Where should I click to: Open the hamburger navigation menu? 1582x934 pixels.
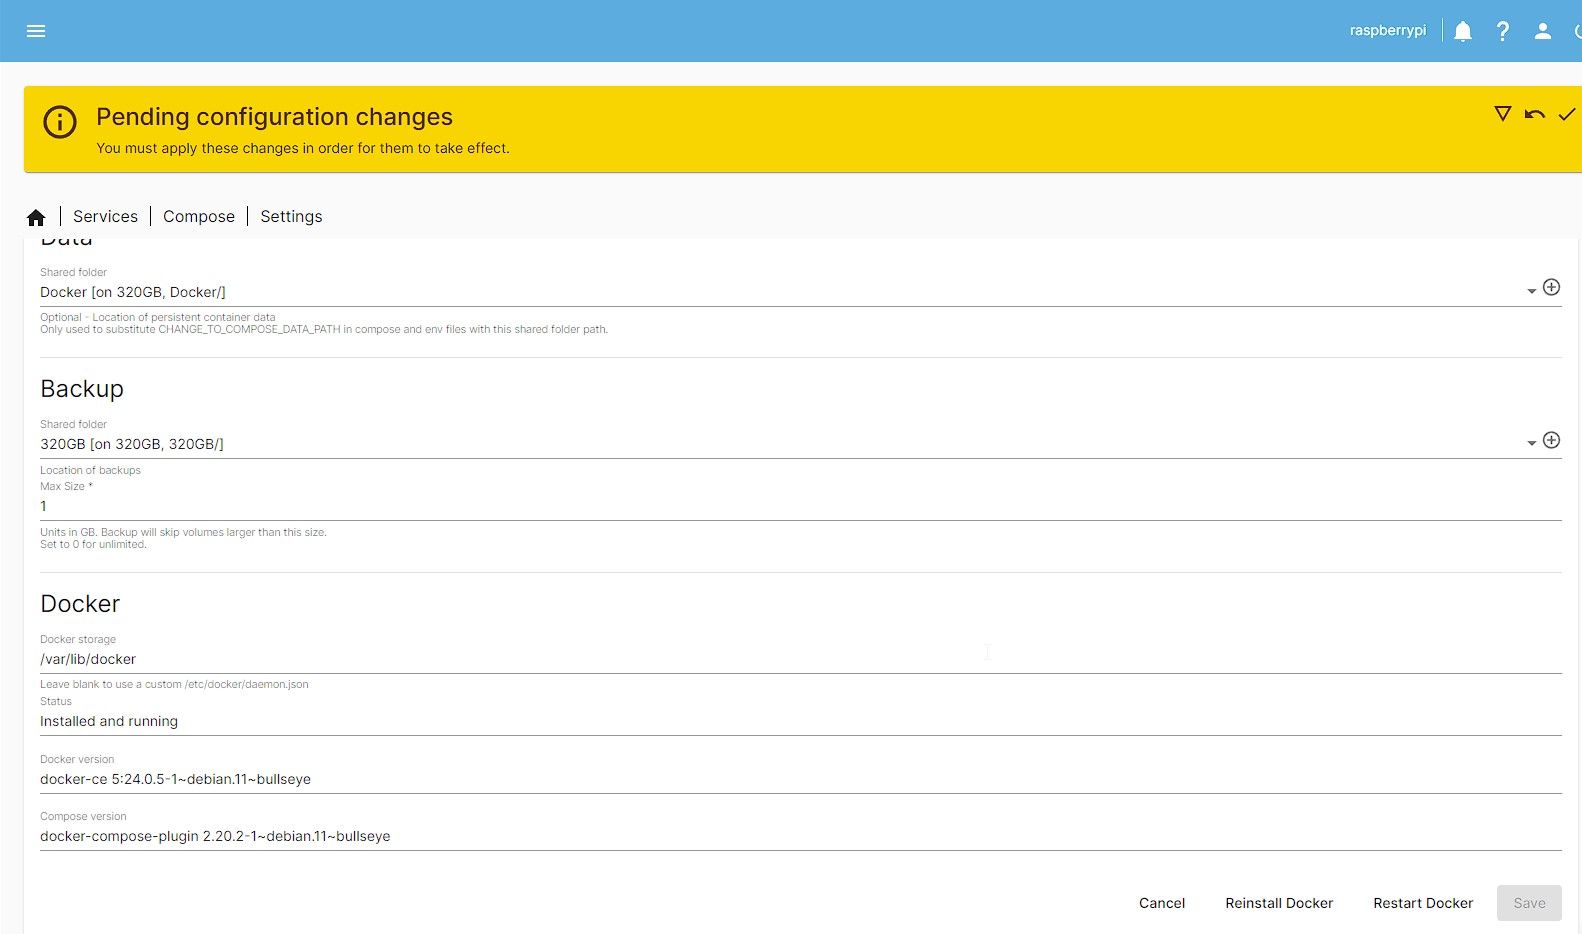pos(36,31)
